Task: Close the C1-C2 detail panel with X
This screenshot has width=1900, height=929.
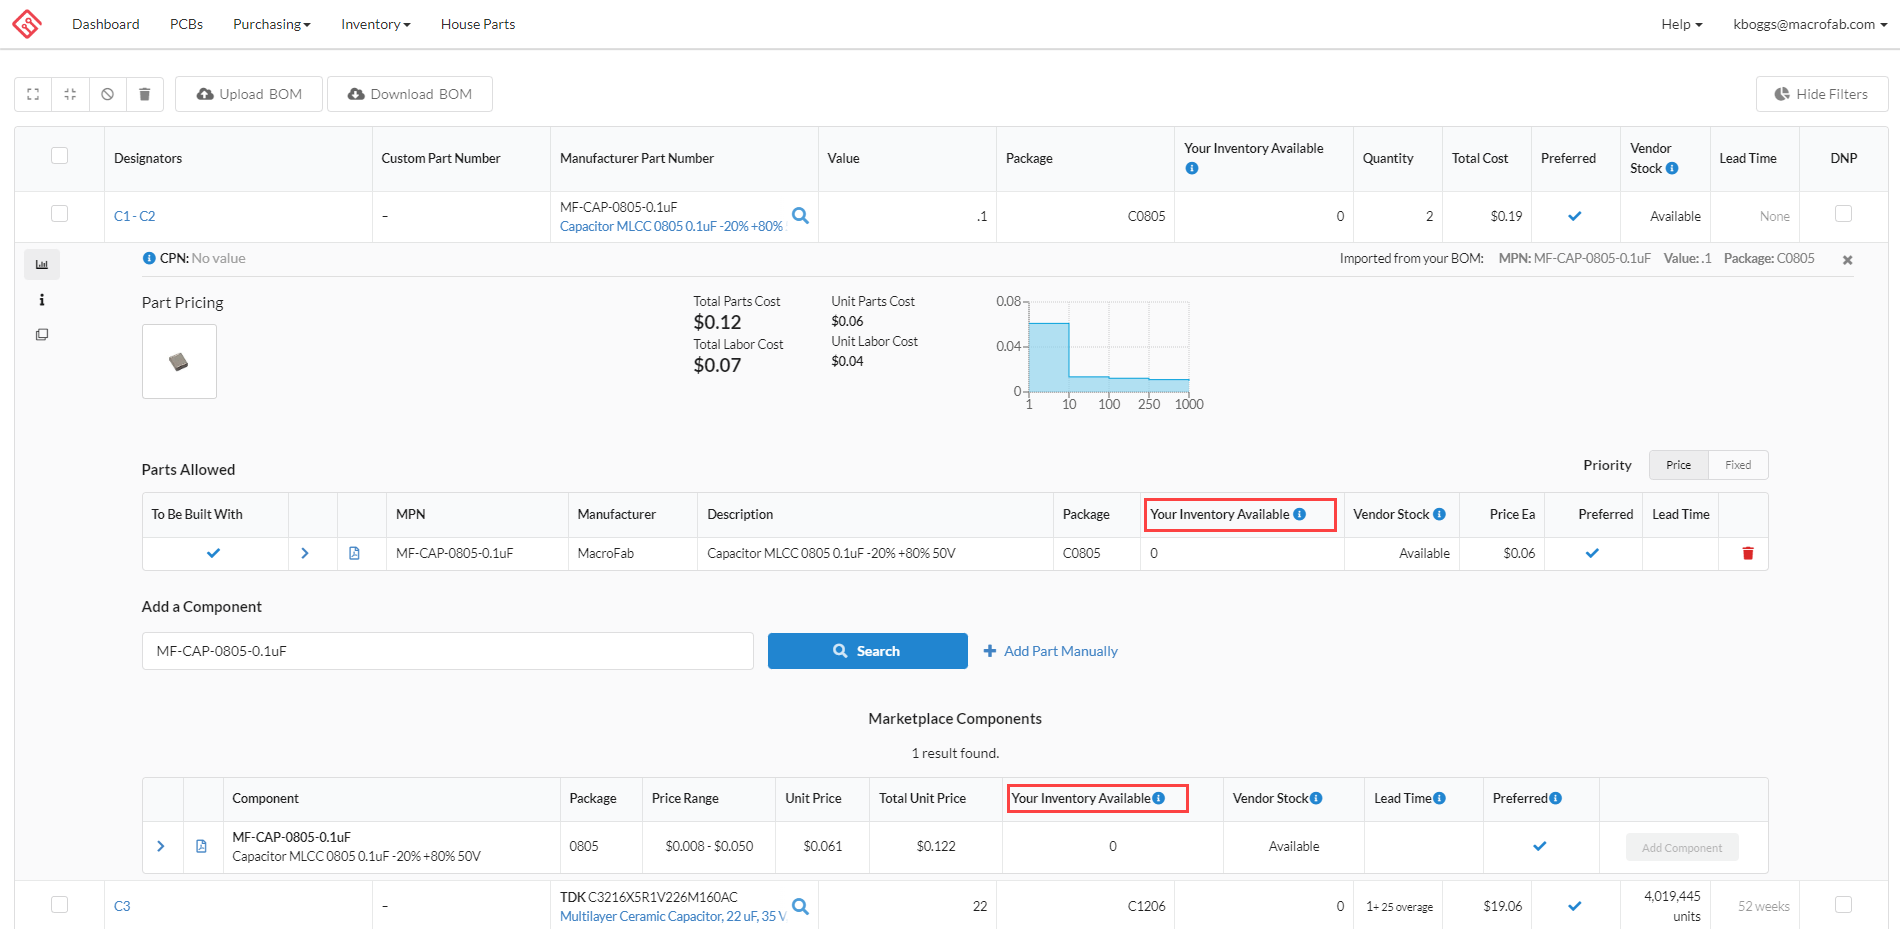Action: 1847,260
